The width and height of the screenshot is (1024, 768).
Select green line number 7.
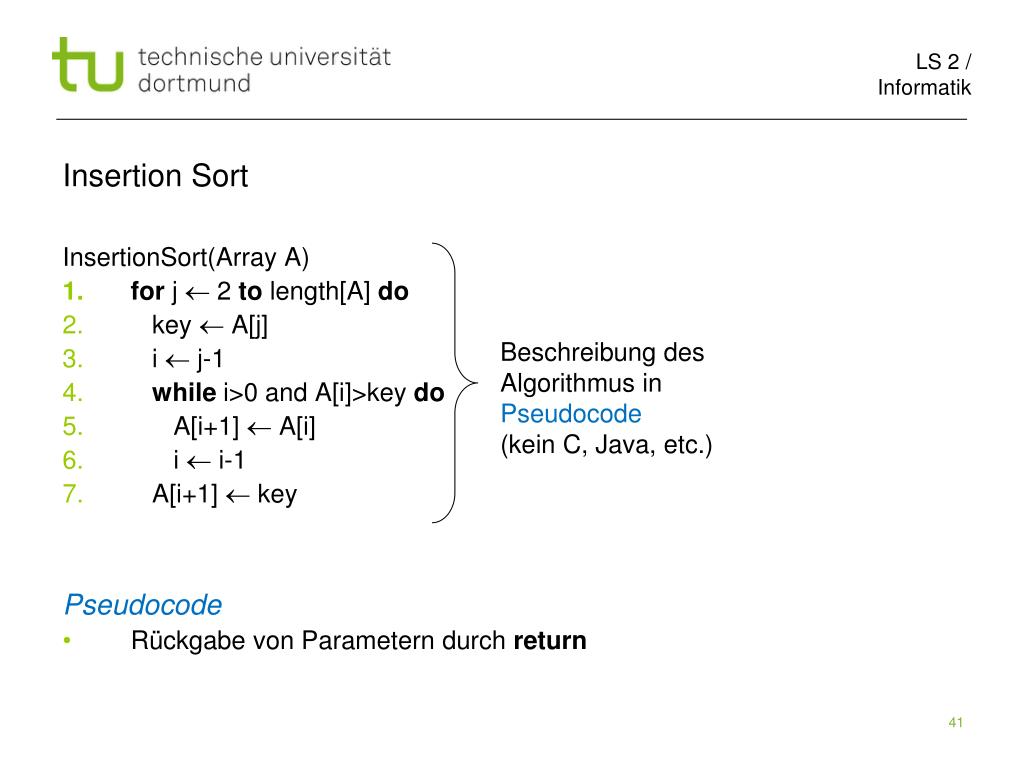coord(72,494)
